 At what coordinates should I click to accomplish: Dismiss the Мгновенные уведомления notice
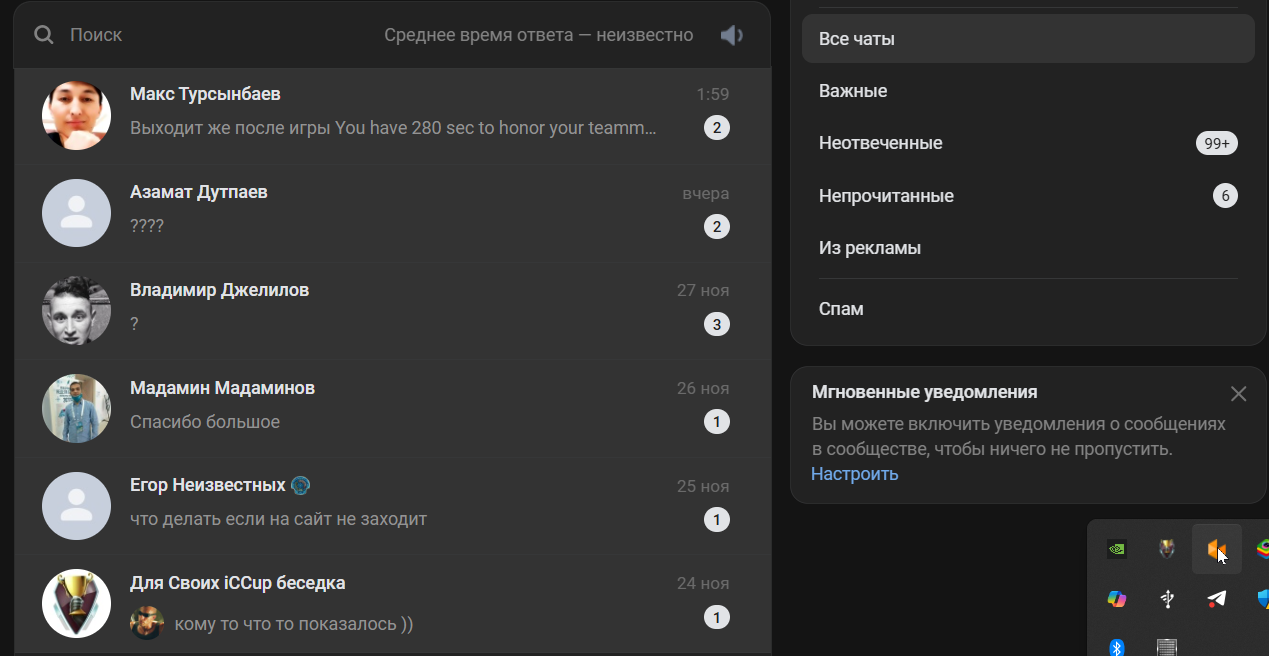pos(1238,394)
